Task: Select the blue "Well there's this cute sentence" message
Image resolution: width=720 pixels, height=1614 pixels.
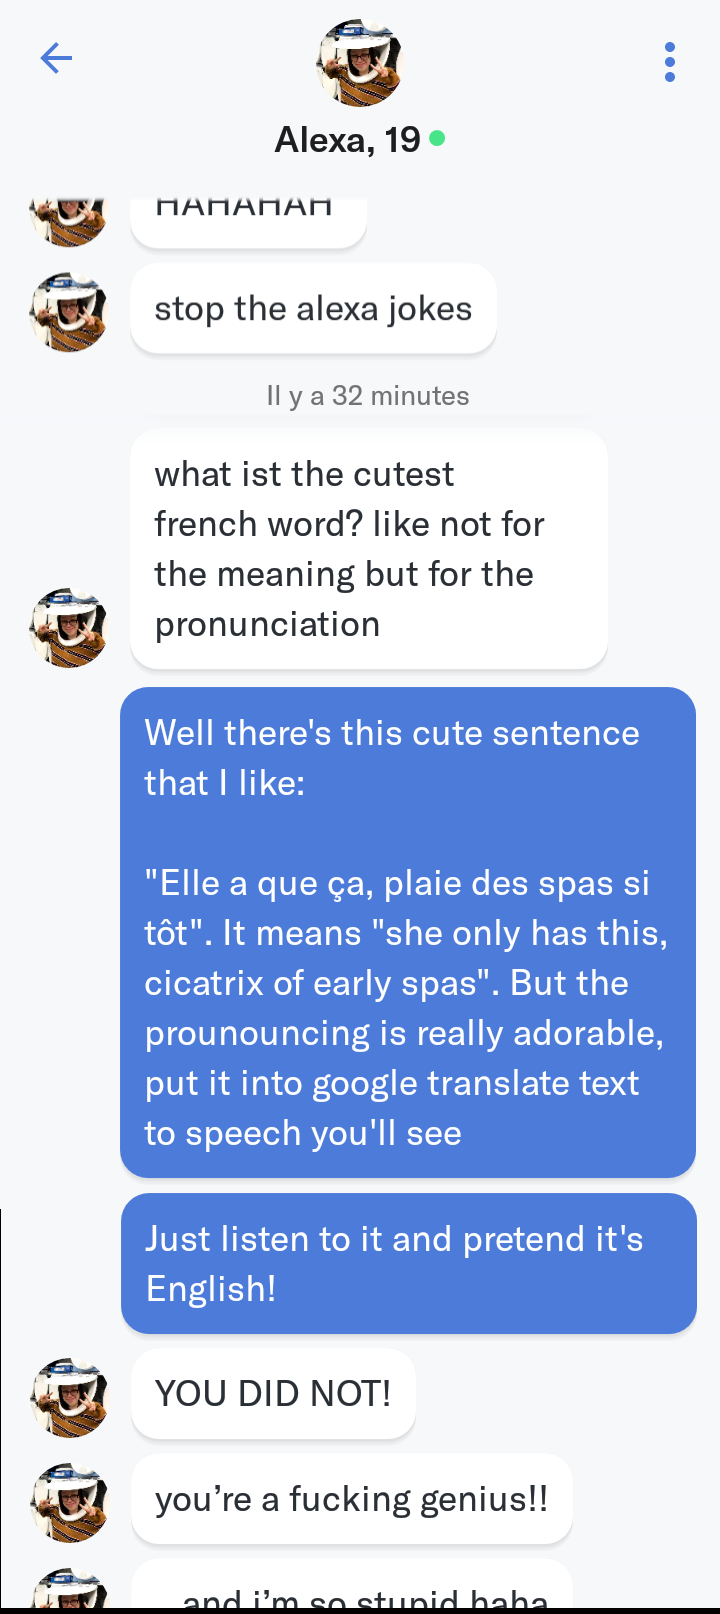Action: pyautogui.click(x=407, y=932)
